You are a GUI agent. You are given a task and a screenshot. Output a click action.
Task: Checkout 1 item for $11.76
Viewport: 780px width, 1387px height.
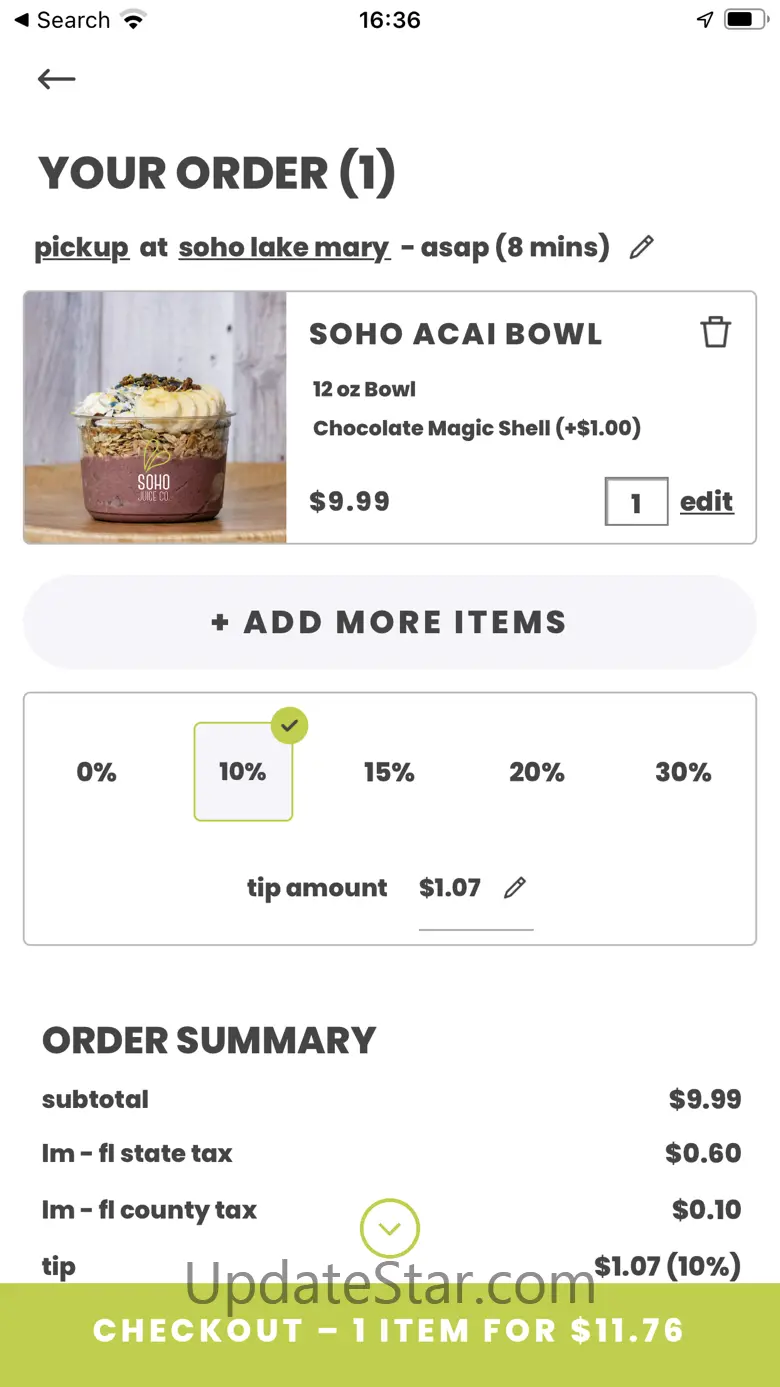[x=390, y=1331]
